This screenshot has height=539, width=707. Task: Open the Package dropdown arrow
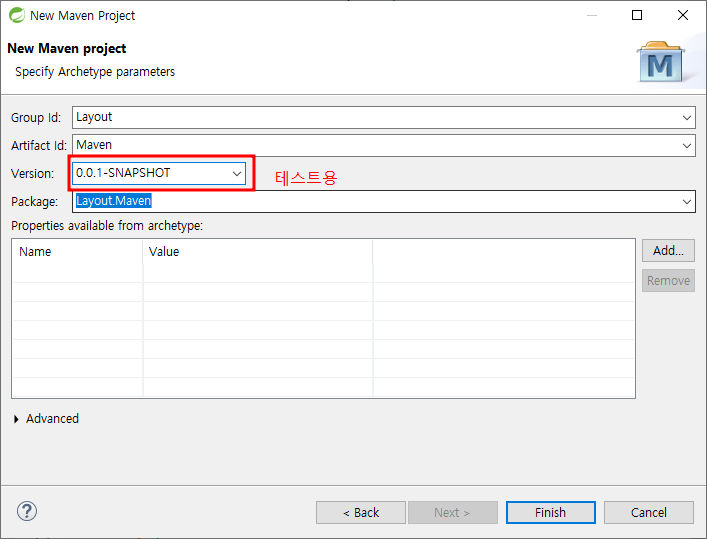click(687, 202)
